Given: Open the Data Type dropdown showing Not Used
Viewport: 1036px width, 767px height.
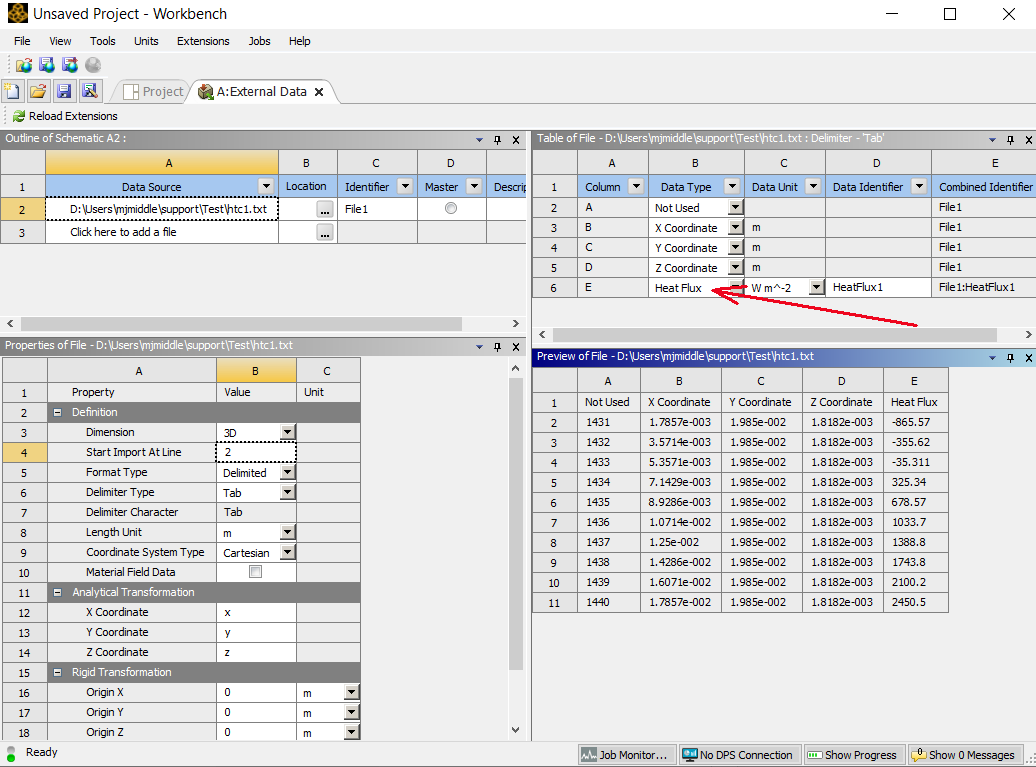Looking at the screenshot, I should click(x=735, y=207).
